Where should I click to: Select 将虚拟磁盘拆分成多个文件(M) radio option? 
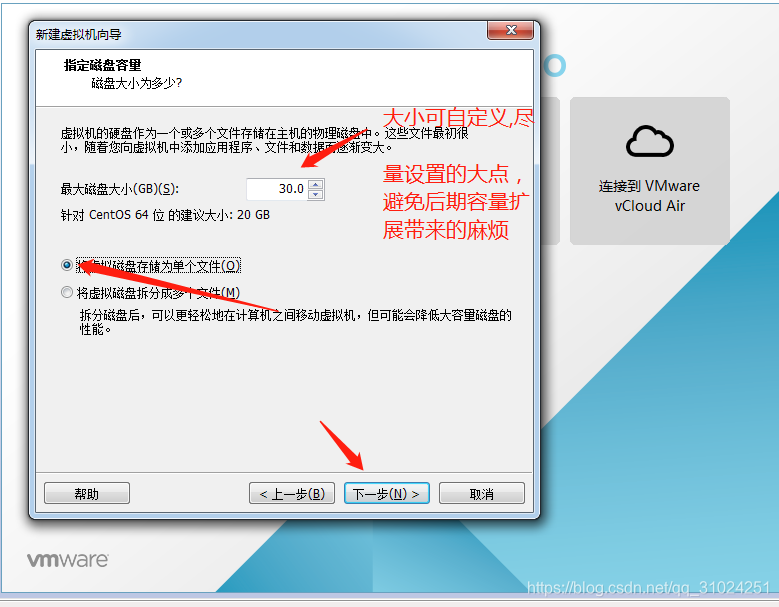(x=67, y=292)
